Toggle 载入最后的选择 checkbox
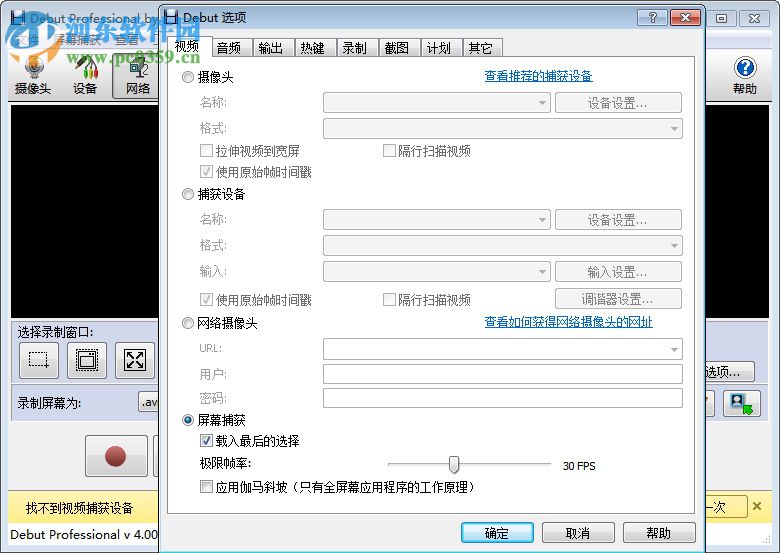This screenshot has width=780, height=553. point(206,440)
